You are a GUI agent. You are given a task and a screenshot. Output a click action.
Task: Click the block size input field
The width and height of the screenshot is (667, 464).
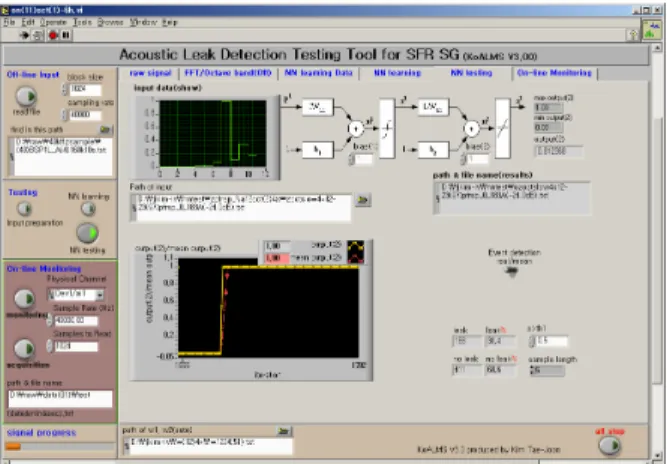[85, 90]
